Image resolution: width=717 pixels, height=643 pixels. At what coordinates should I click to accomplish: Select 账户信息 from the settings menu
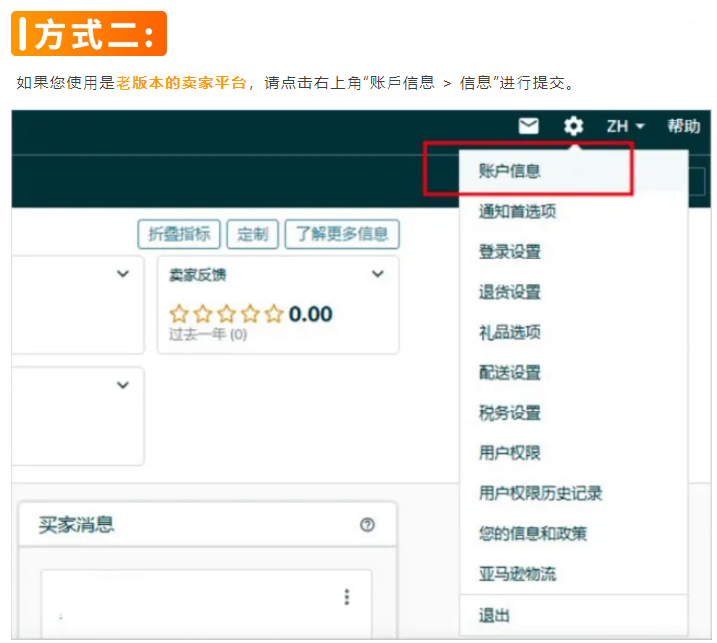point(509,171)
